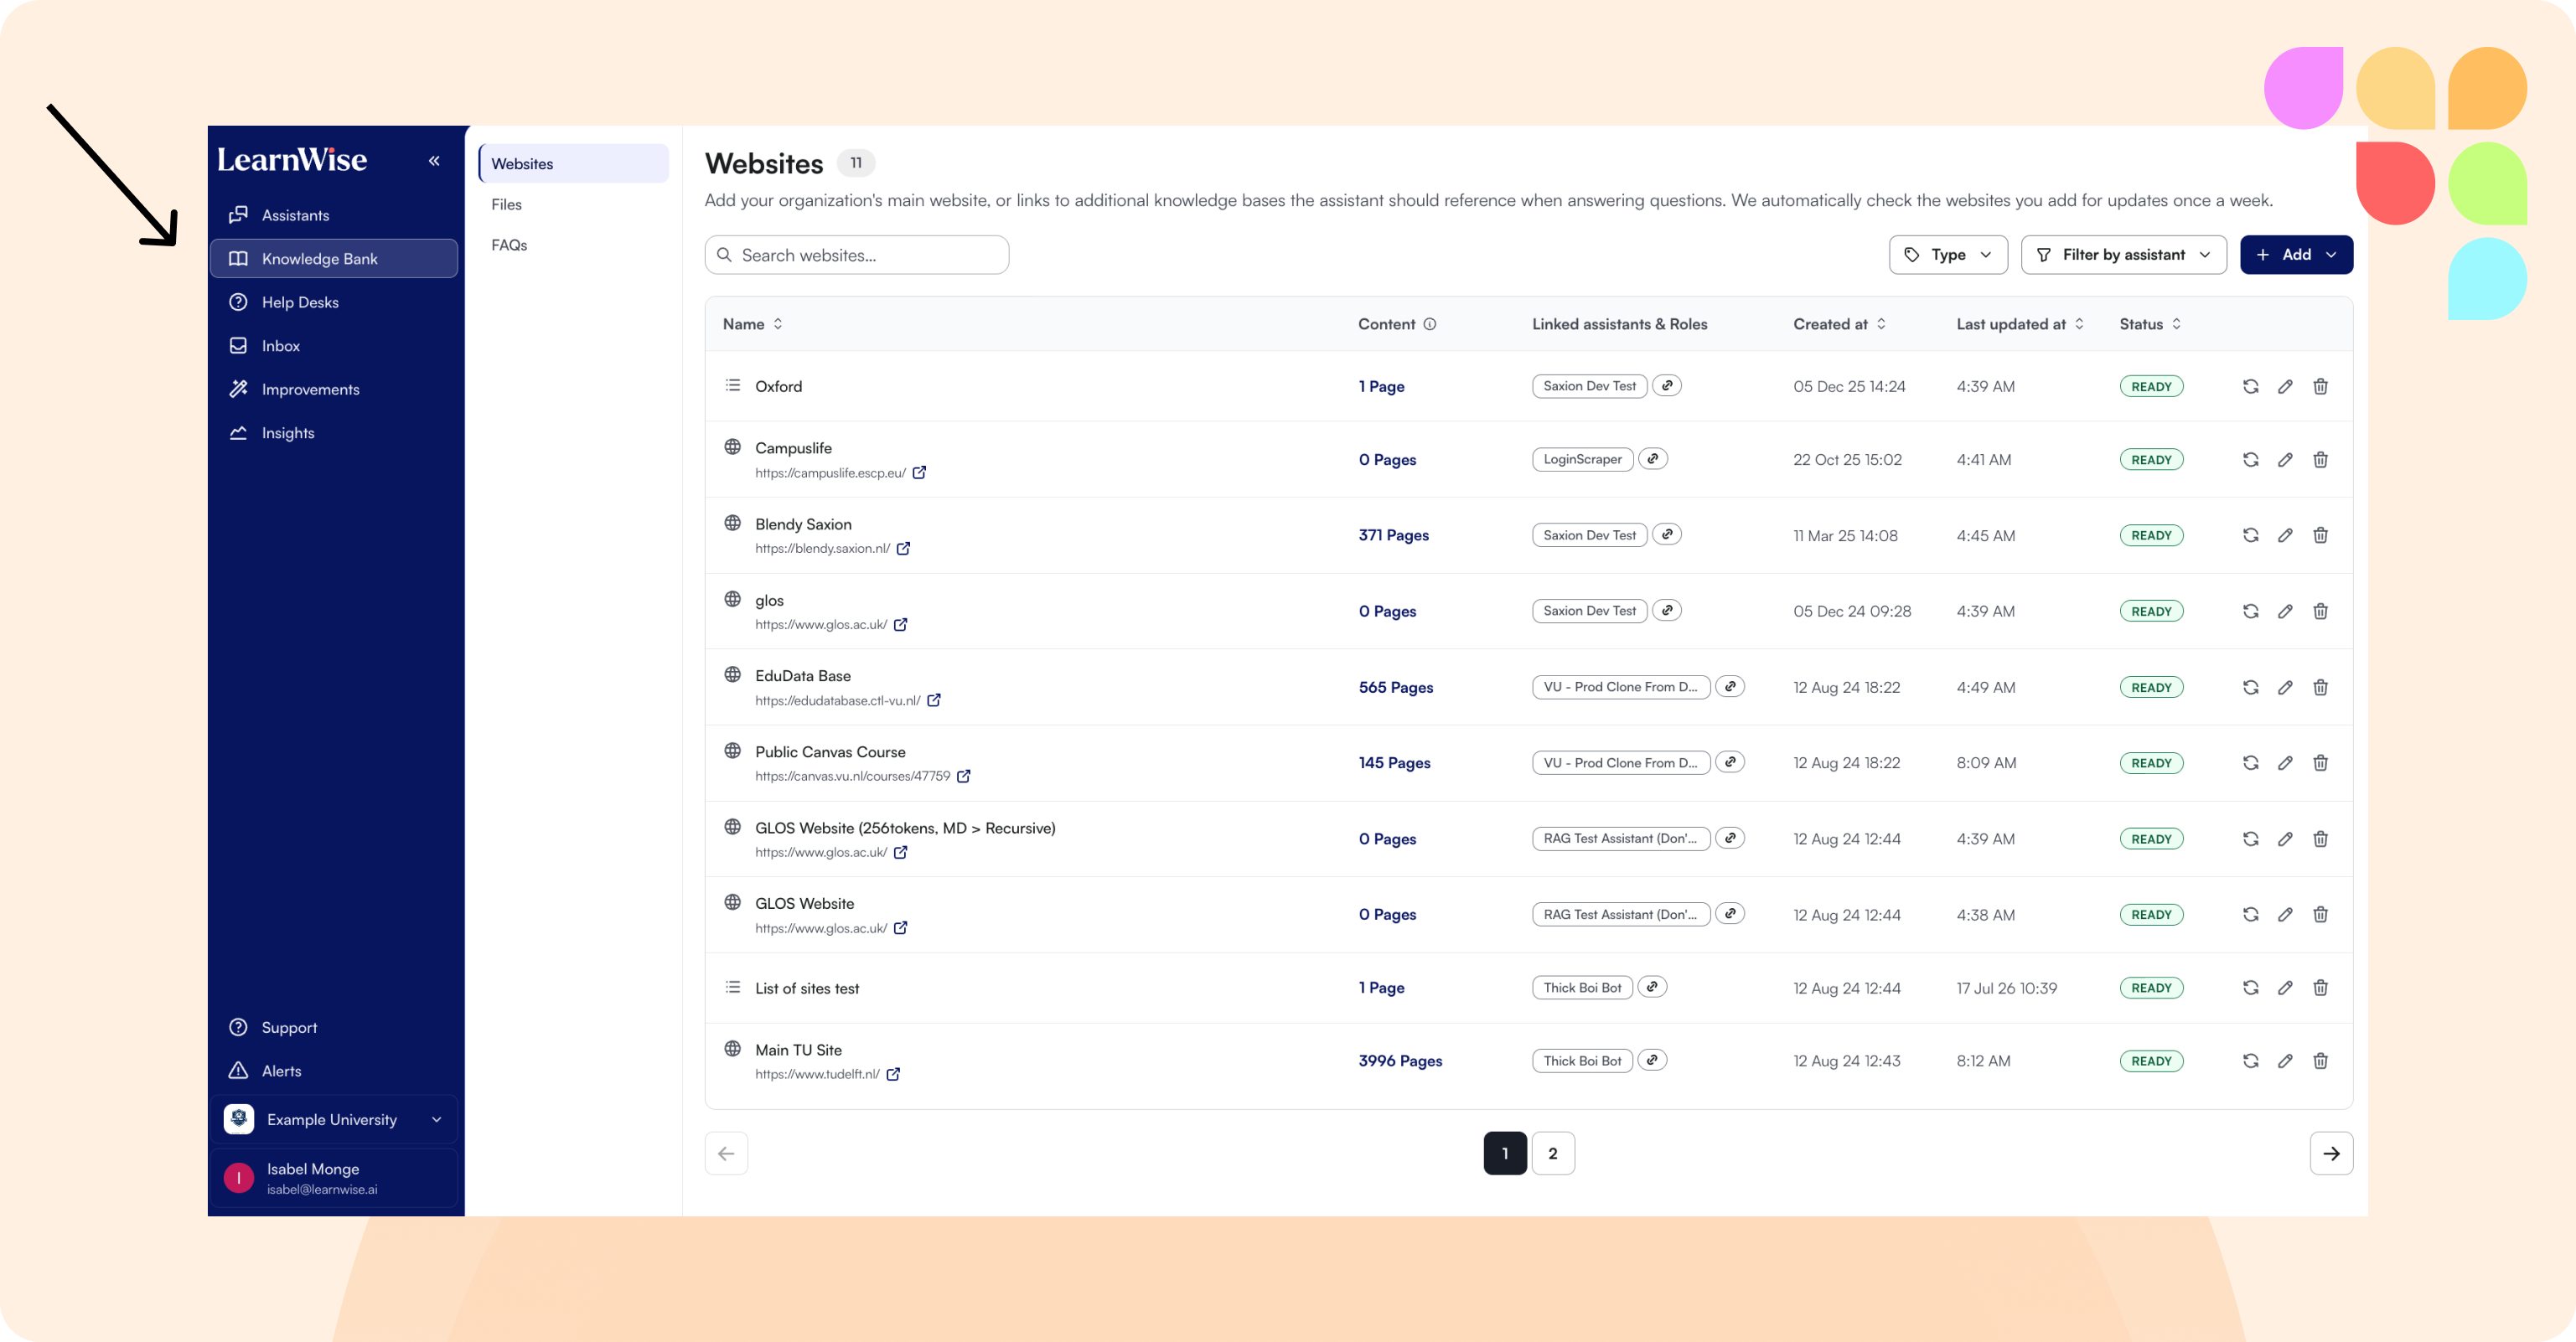This screenshot has height=1342, width=2576.
Task: Open the Support page
Action: 334,1027
